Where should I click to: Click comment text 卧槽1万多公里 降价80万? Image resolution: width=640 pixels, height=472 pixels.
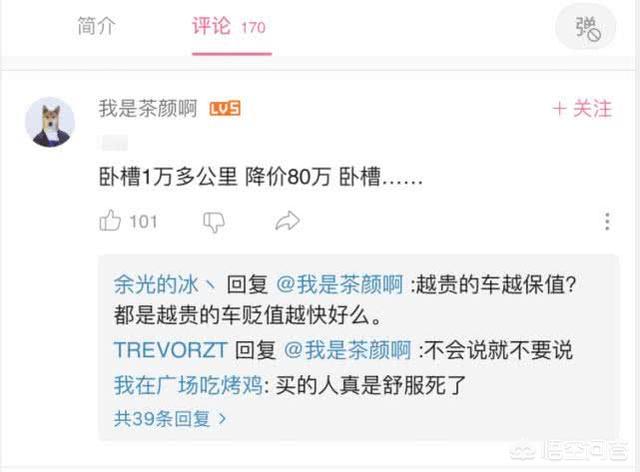[214, 178]
